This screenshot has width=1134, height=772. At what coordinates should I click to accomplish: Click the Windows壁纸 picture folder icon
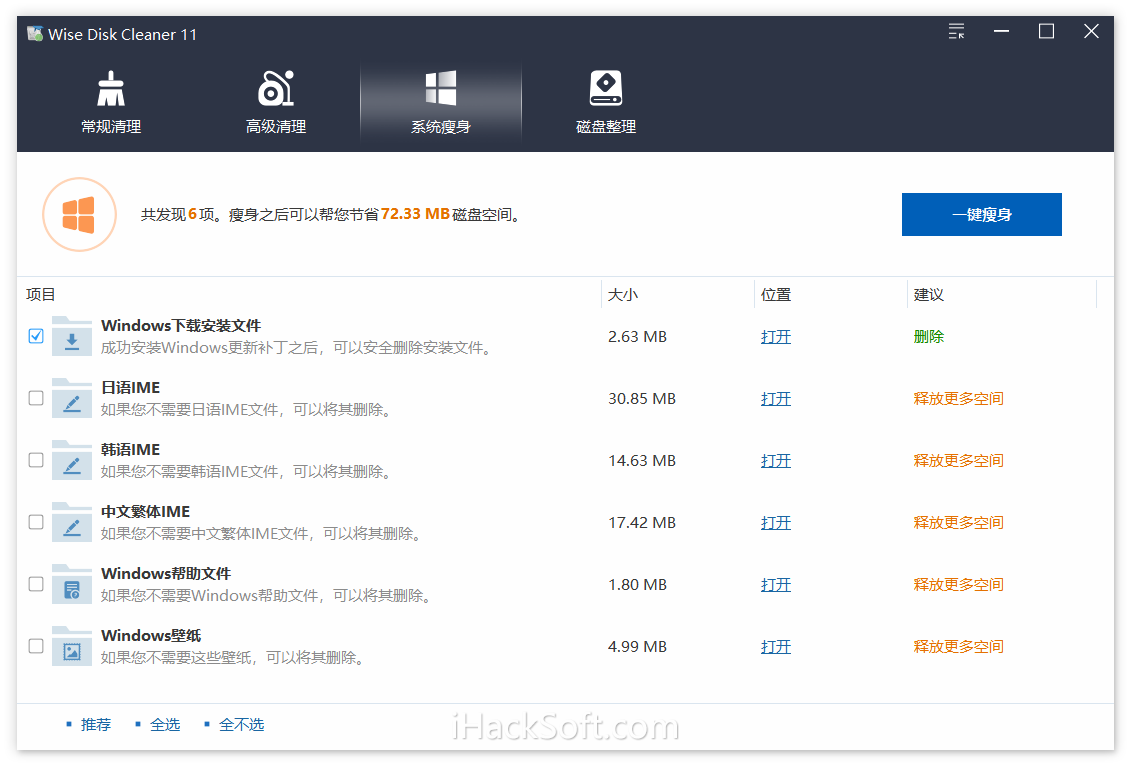click(x=72, y=646)
